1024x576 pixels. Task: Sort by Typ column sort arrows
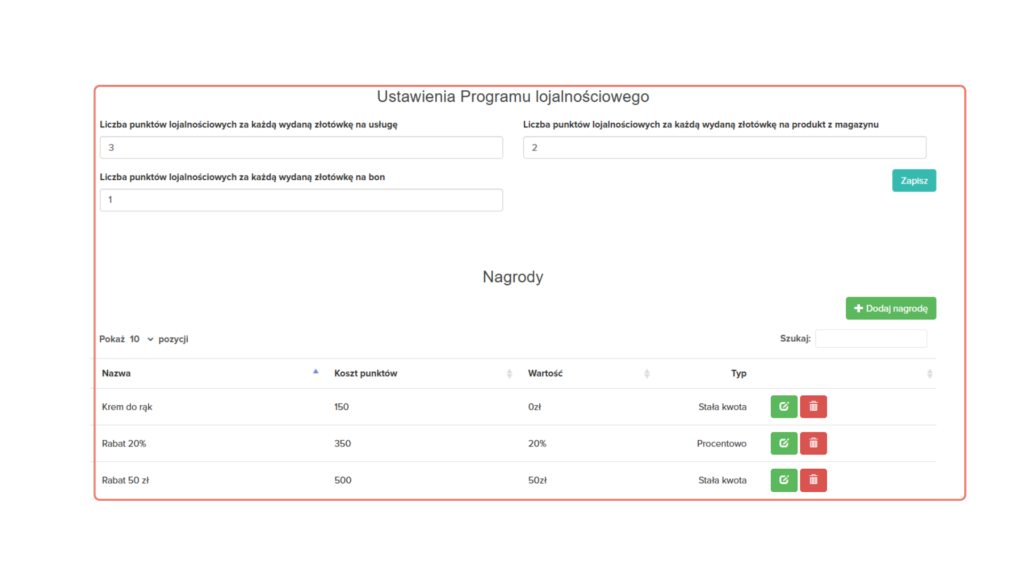coord(929,374)
